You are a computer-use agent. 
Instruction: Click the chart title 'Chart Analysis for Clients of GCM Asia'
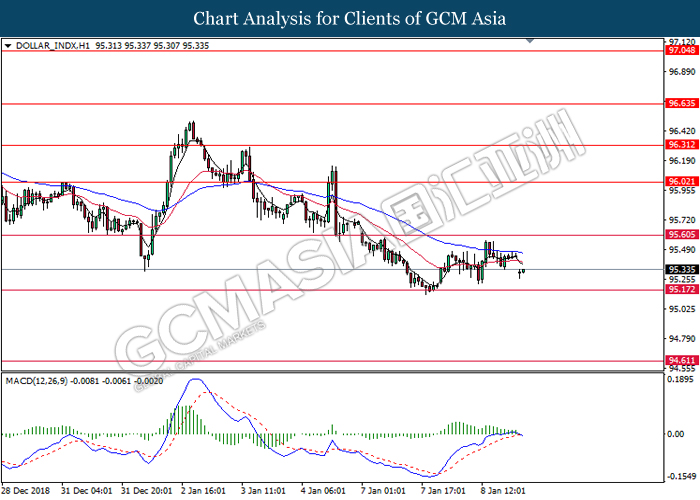tap(349, 18)
